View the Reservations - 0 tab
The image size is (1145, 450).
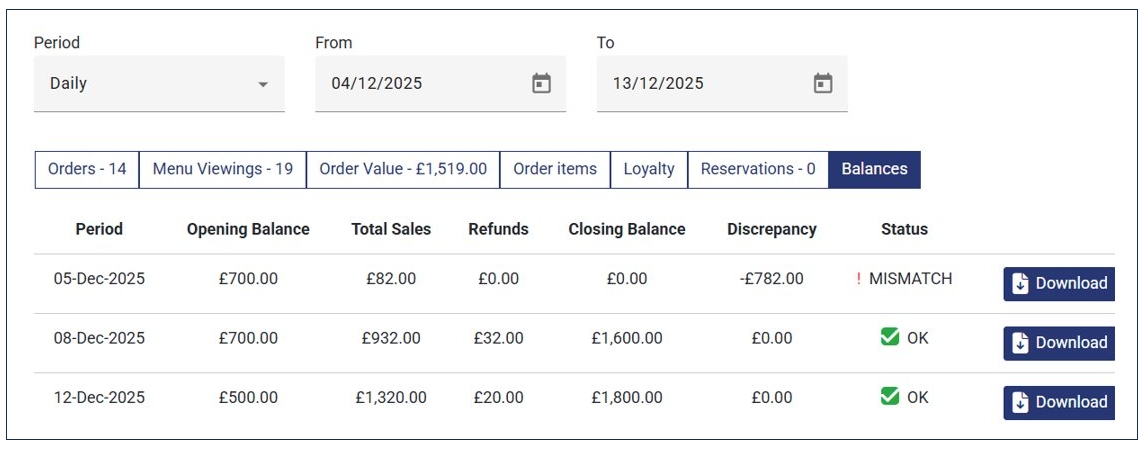[758, 169]
